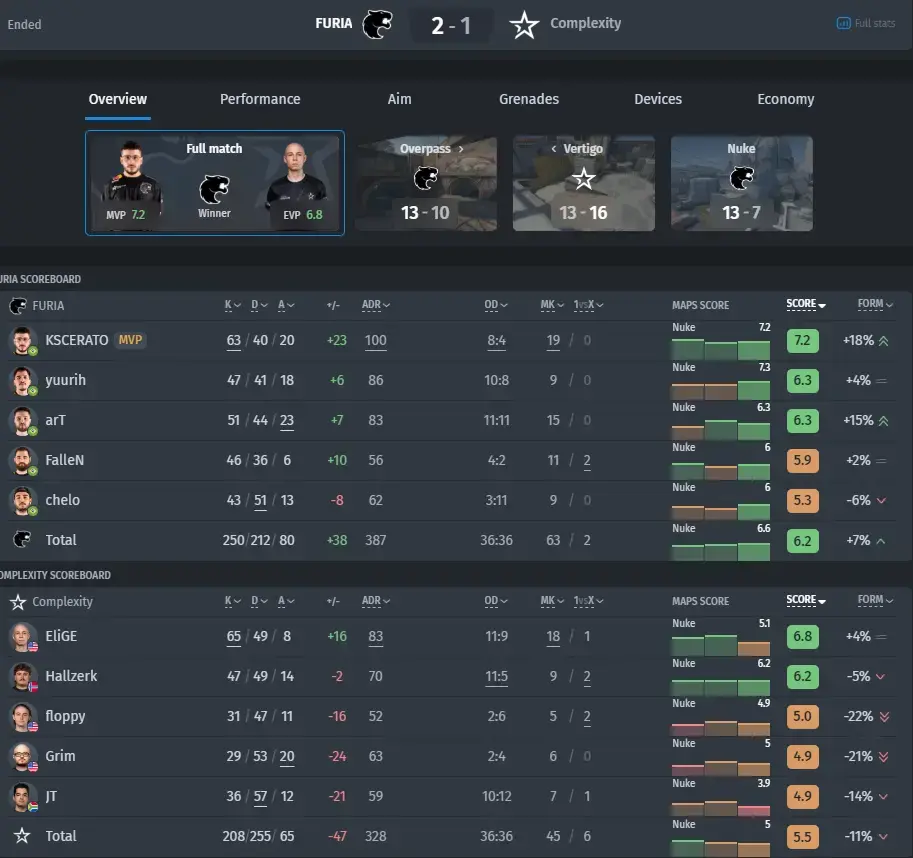
Task: Click the Complexity star logo in header
Action: (x=524, y=25)
